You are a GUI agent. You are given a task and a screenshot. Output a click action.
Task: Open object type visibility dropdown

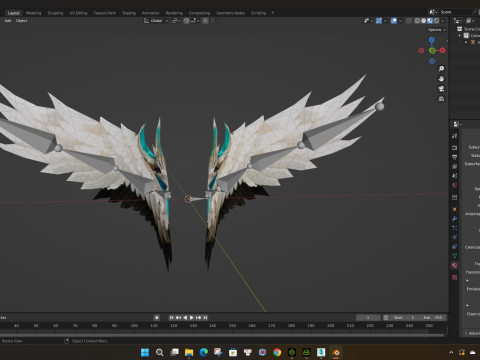click(x=368, y=21)
